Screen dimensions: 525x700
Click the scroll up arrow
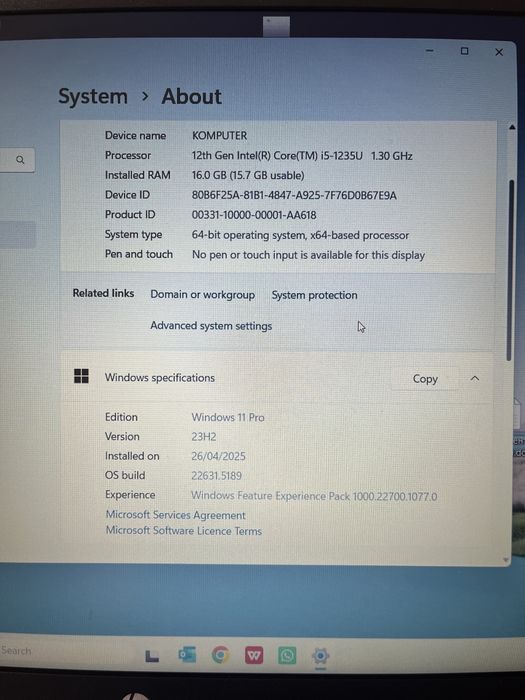[512, 127]
